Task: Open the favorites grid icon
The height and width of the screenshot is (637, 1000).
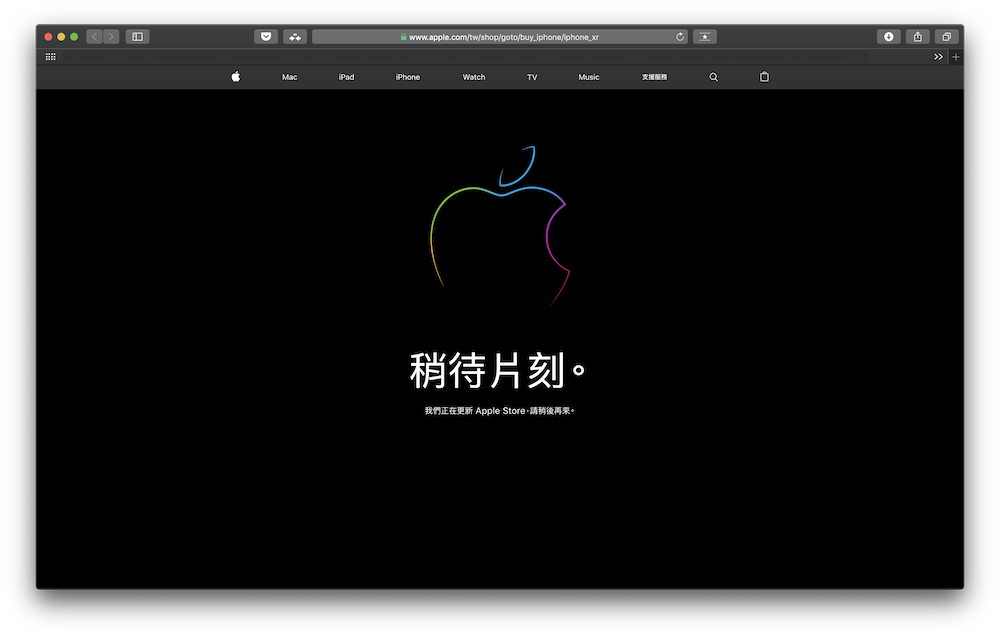Action: [x=50, y=57]
